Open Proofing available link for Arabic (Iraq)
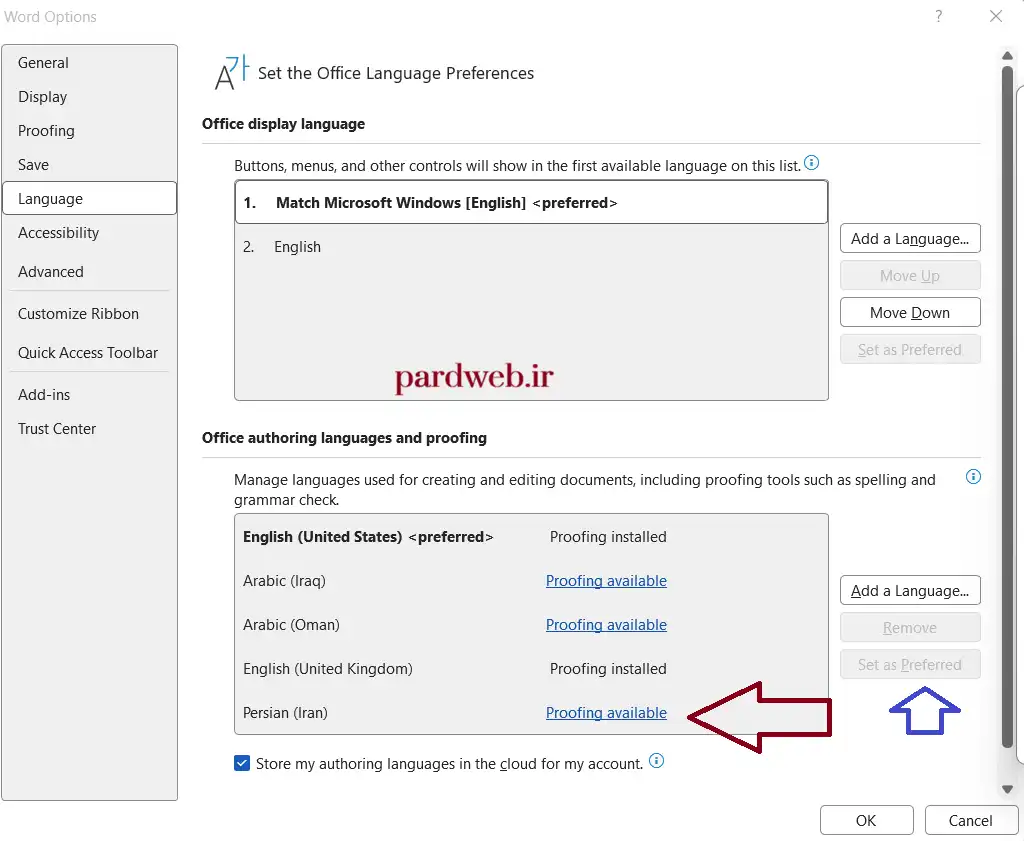This screenshot has width=1024, height=841. click(x=606, y=580)
